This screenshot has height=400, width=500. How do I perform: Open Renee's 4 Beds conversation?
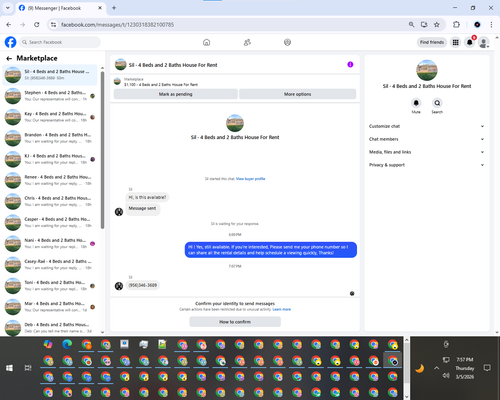[50, 180]
